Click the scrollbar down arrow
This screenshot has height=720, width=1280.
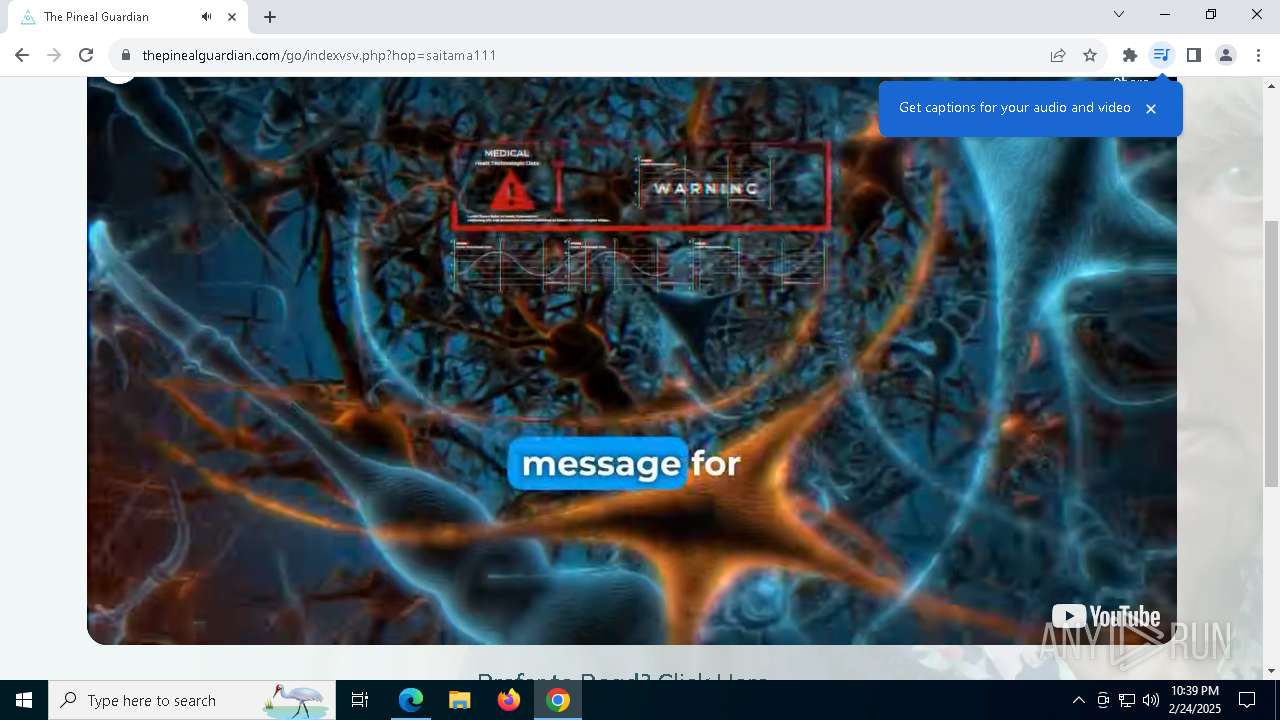pos(1271,670)
